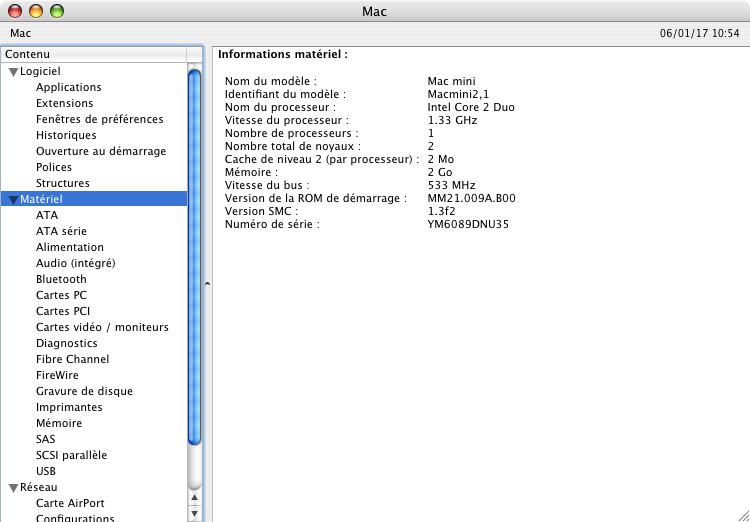Viewport: 750px width, 522px height.
Task: Click the Intel Core 2 Duo value
Action: coord(471,107)
